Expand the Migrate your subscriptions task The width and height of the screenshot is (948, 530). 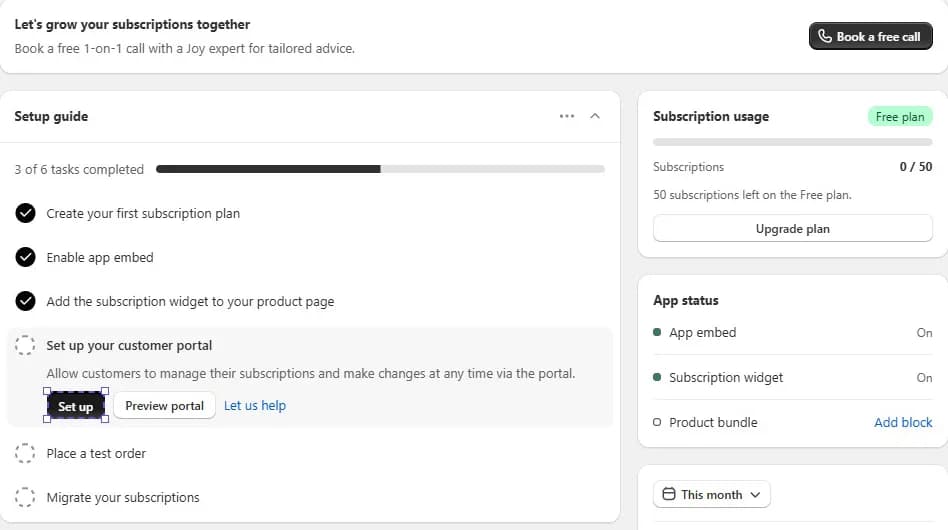(x=123, y=497)
